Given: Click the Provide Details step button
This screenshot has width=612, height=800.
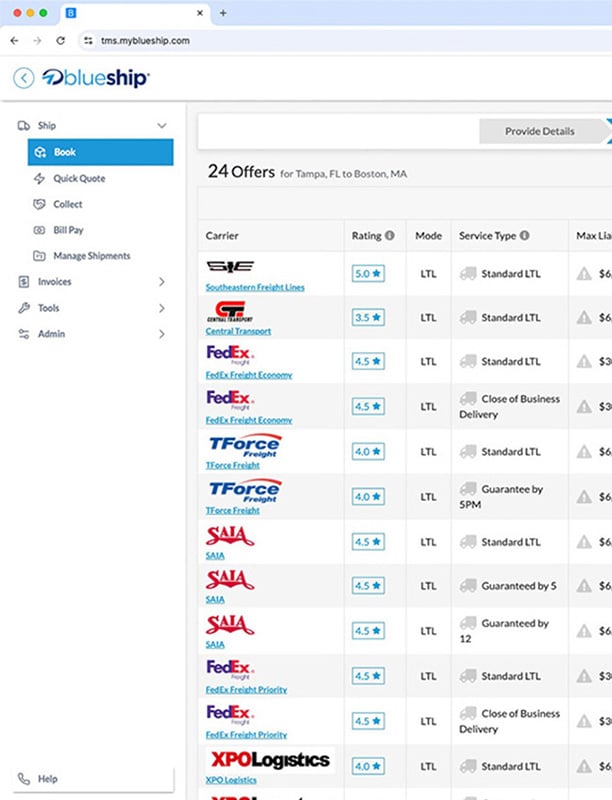Looking at the screenshot, I should tap(540, 131).
